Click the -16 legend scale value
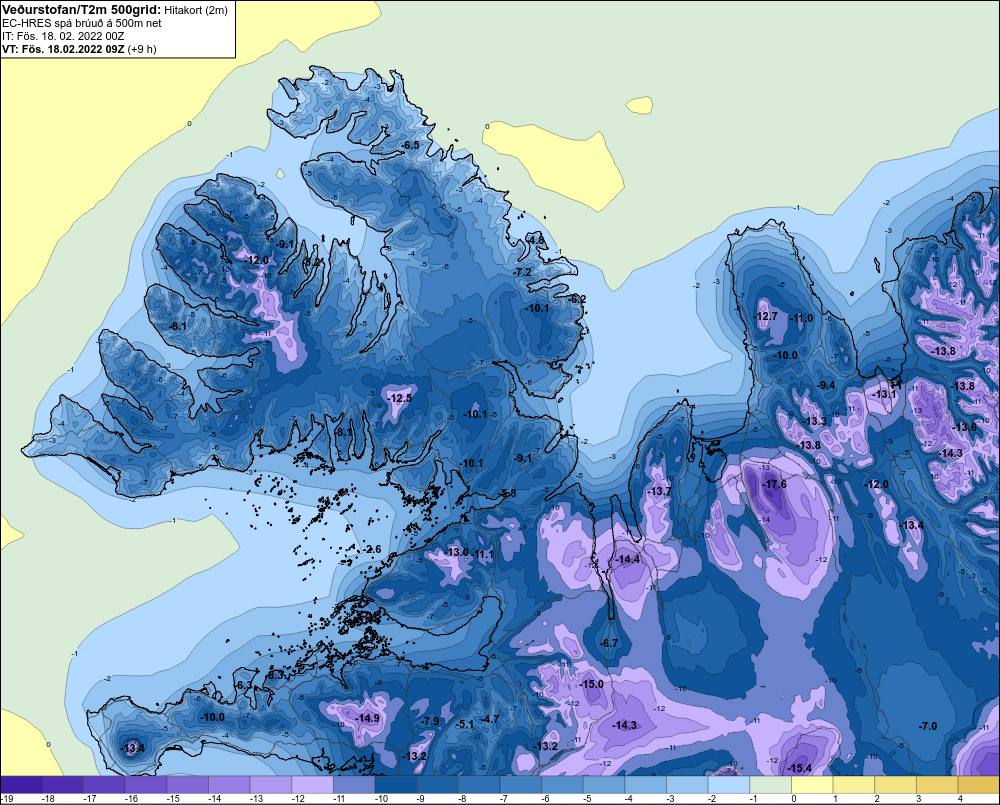Screen dimensions: 1000x805 pos(131,799)
